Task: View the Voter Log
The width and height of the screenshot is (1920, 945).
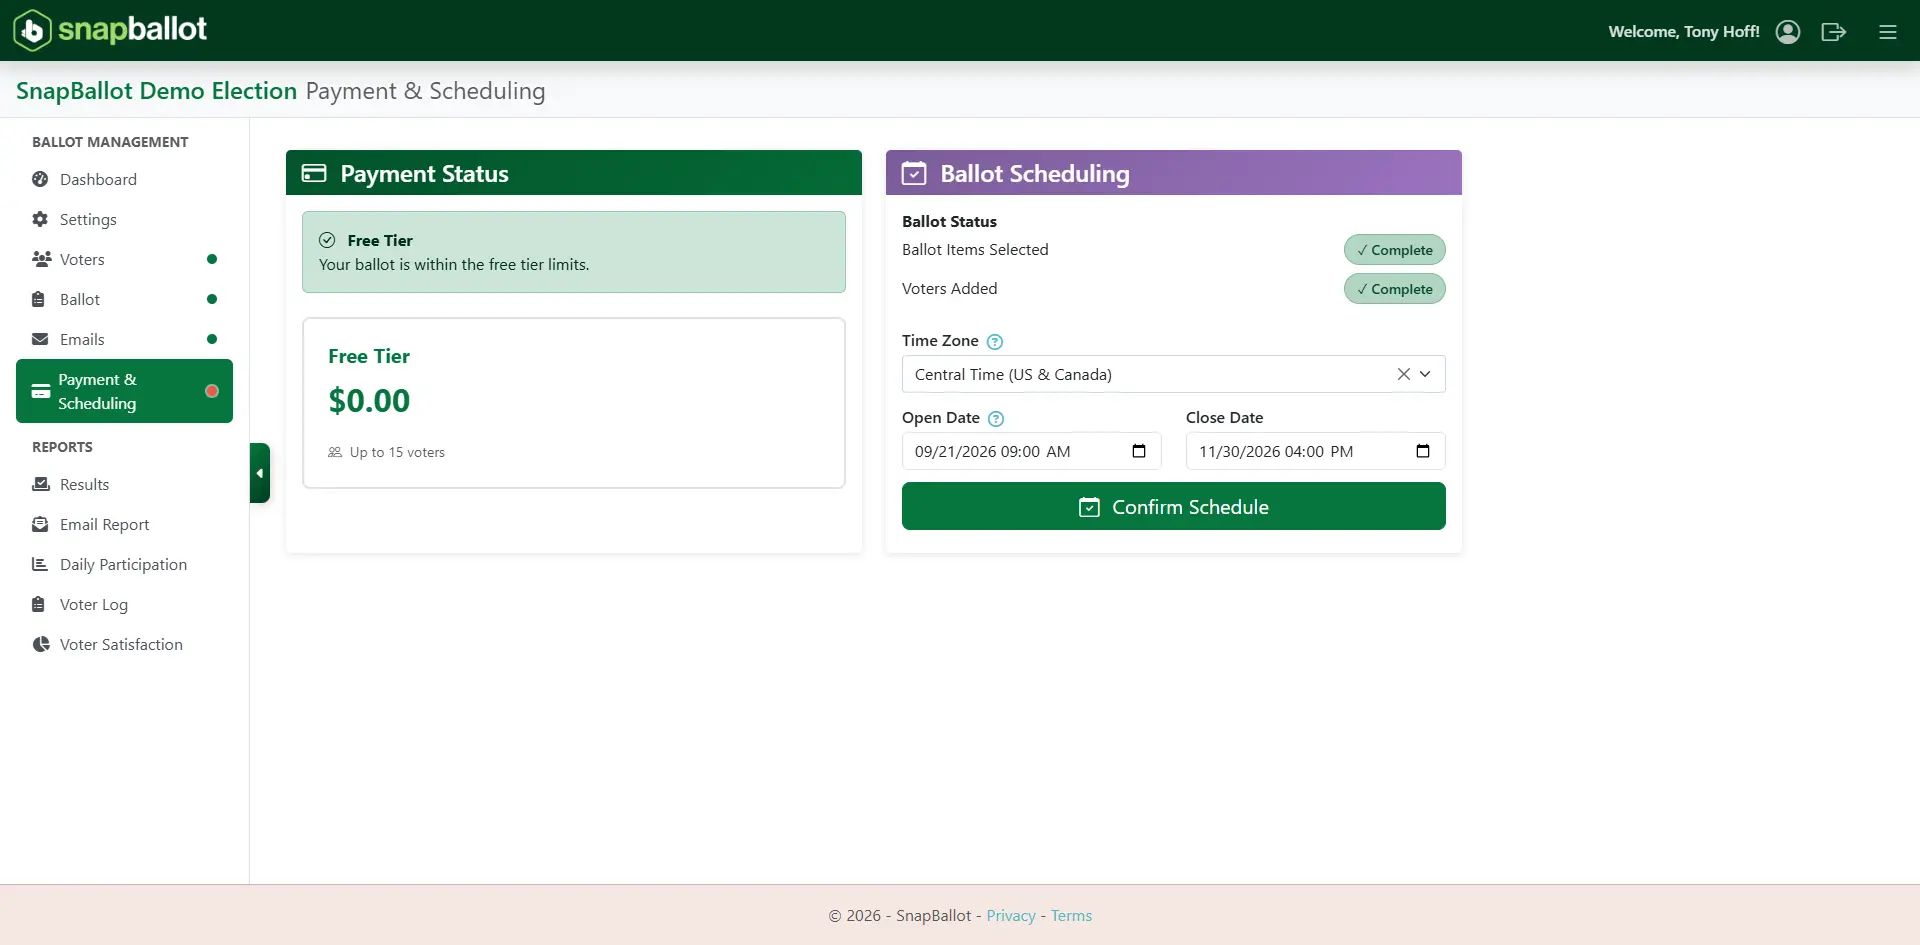Action: coord(124,604)
